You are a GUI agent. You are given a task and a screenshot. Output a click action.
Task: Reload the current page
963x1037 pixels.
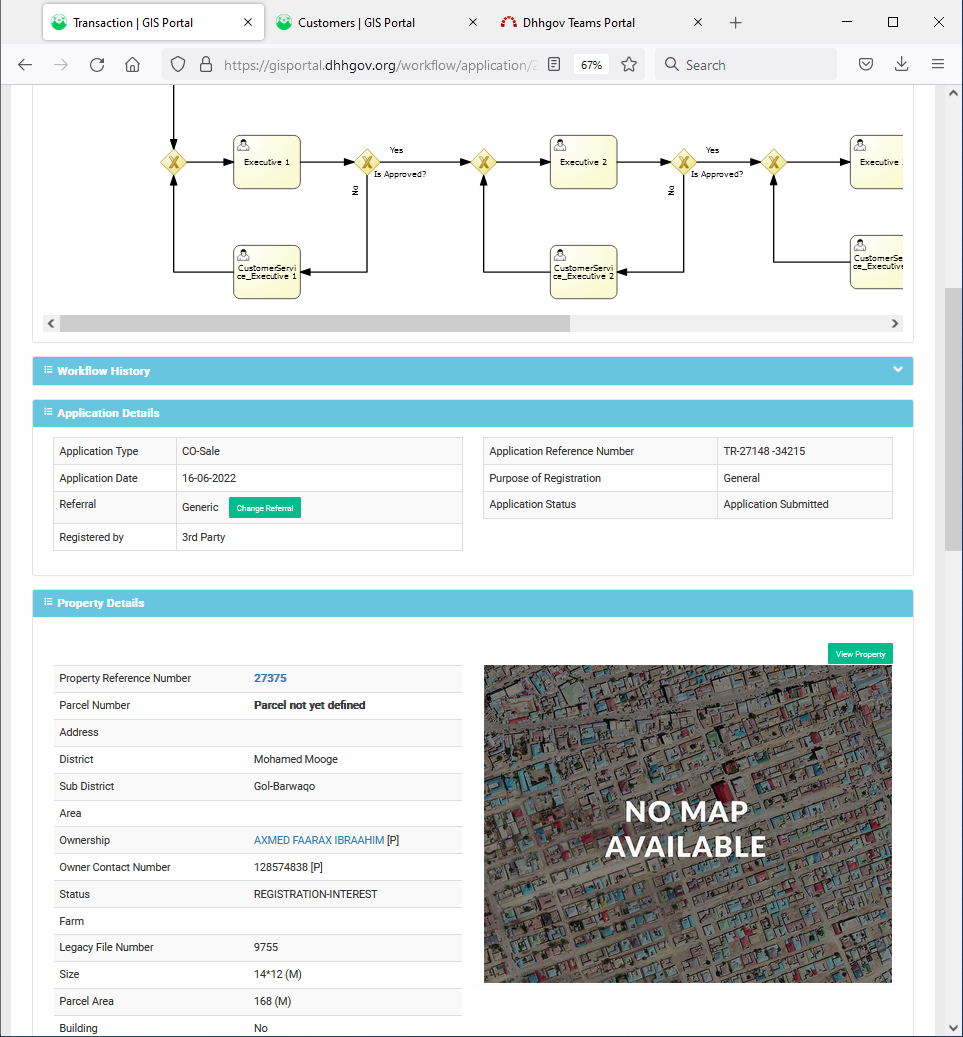point(97,64)
